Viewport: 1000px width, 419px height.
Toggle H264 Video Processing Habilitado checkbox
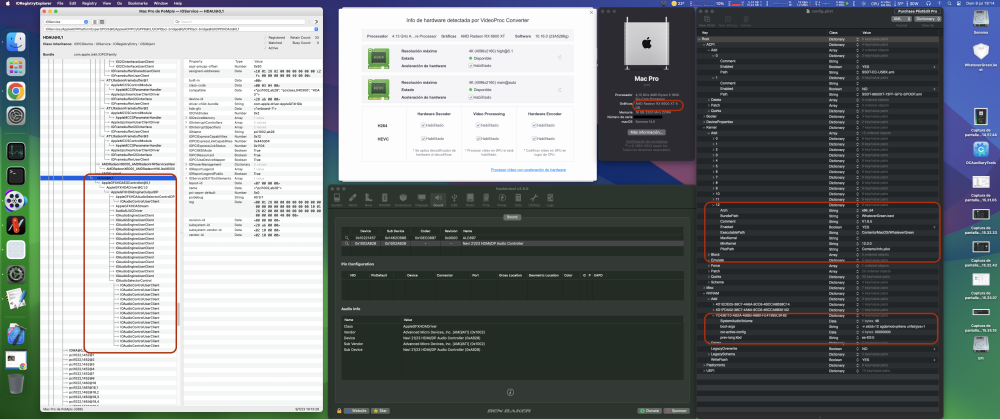(x=478, y=126)
